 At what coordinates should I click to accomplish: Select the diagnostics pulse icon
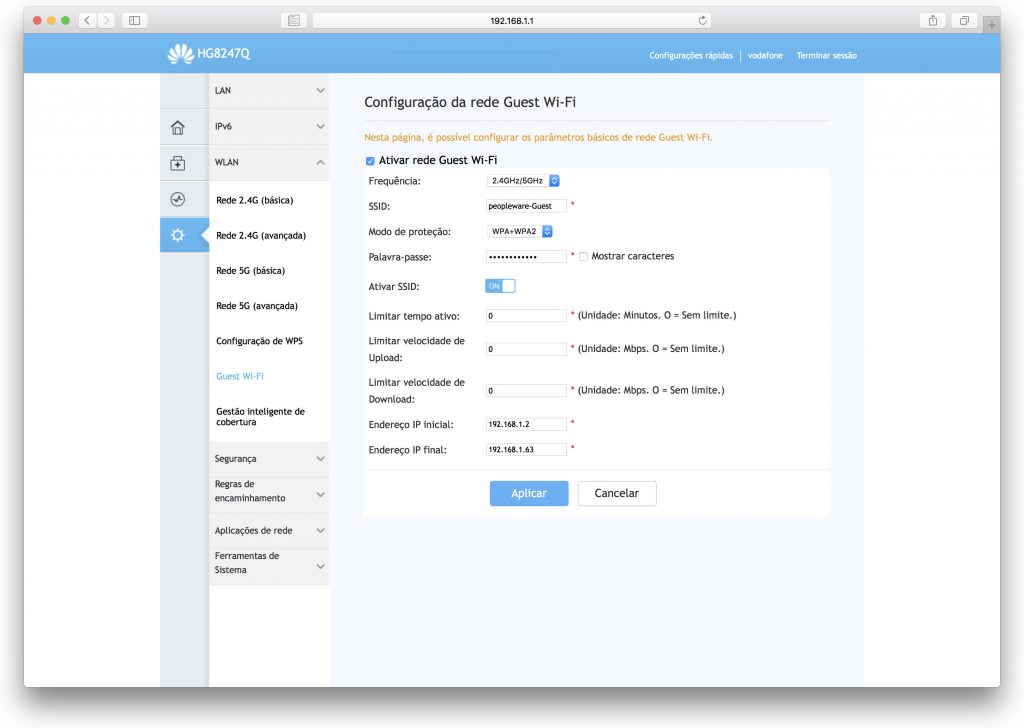[x=177, y=199]
